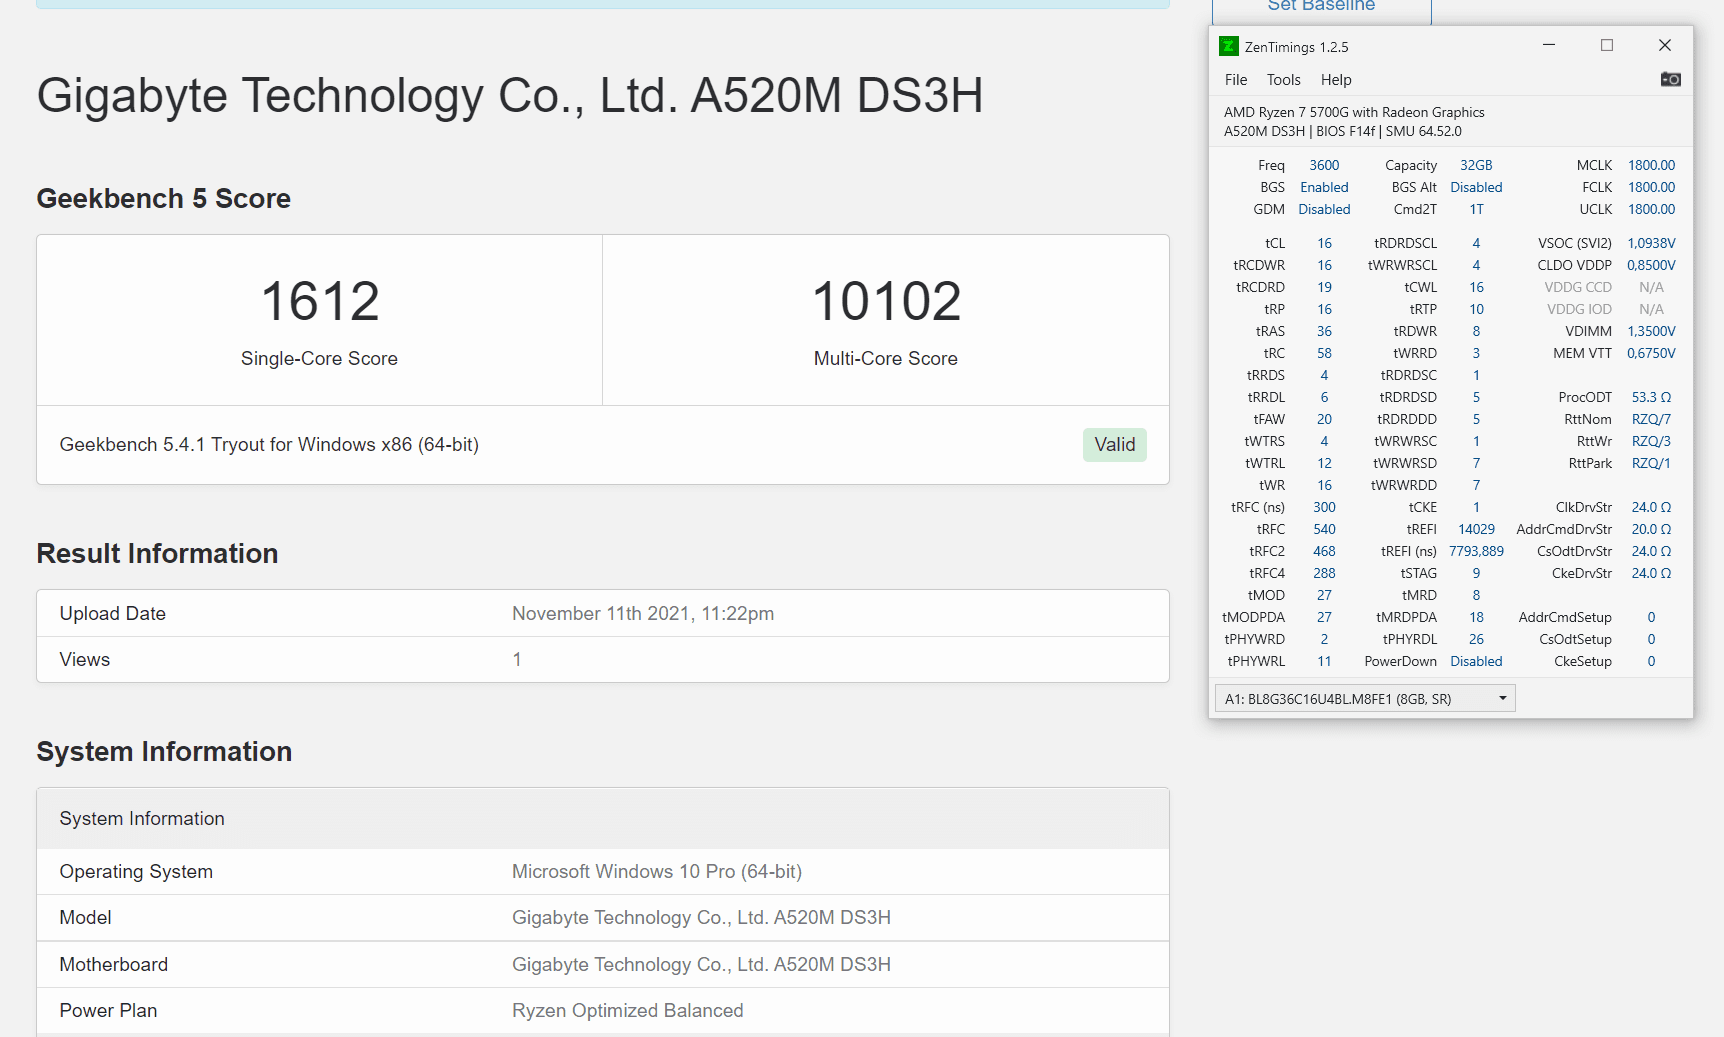Click the VSOC (SVI2) value 1,0938V
Viewport: 1724px width, 1037px height.
tap(1651, 243)
